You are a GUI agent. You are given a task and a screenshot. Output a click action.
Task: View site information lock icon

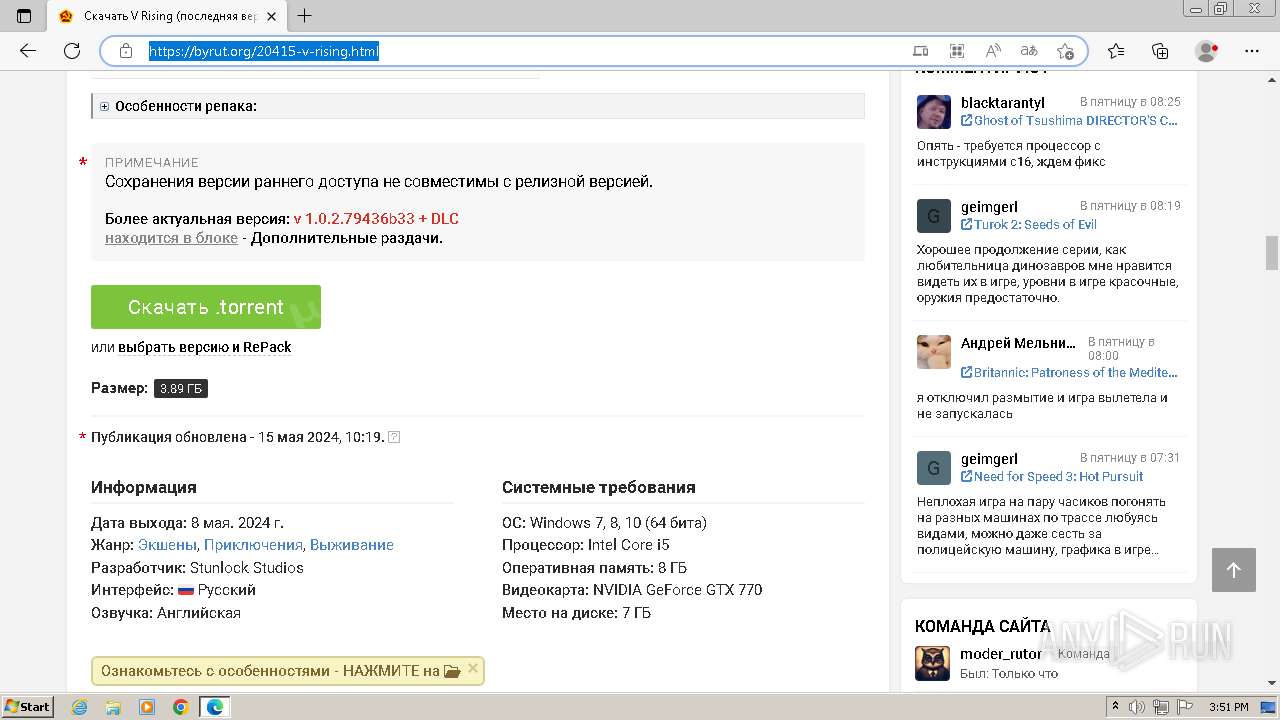(126, 51)
